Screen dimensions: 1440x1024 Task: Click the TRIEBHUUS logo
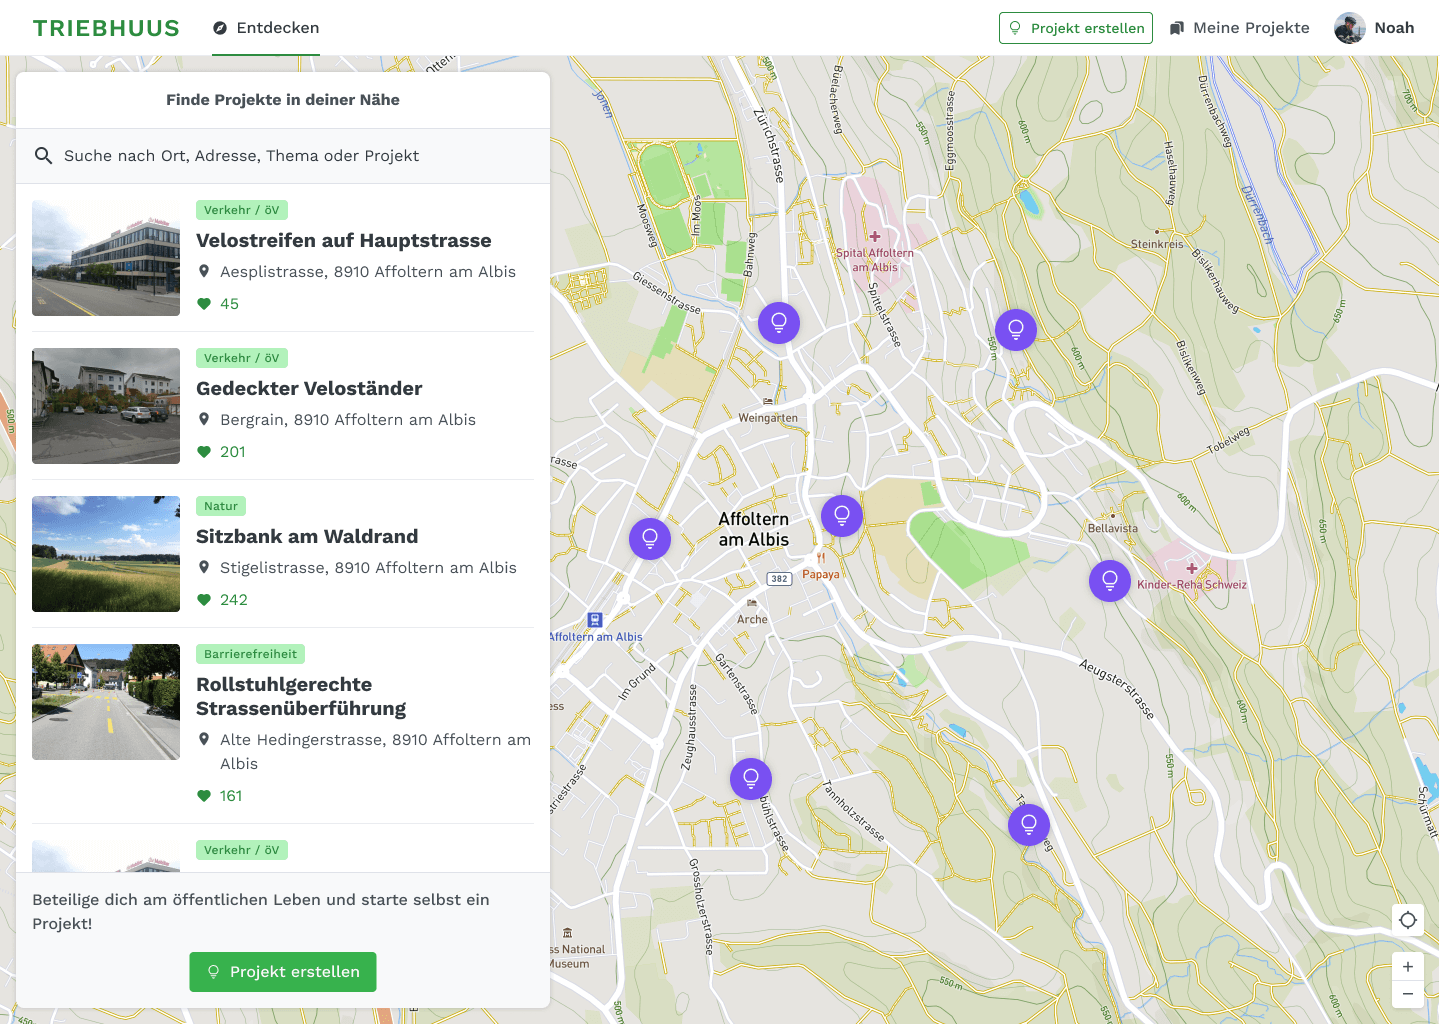pyautogui.click(x=106, y=27)
